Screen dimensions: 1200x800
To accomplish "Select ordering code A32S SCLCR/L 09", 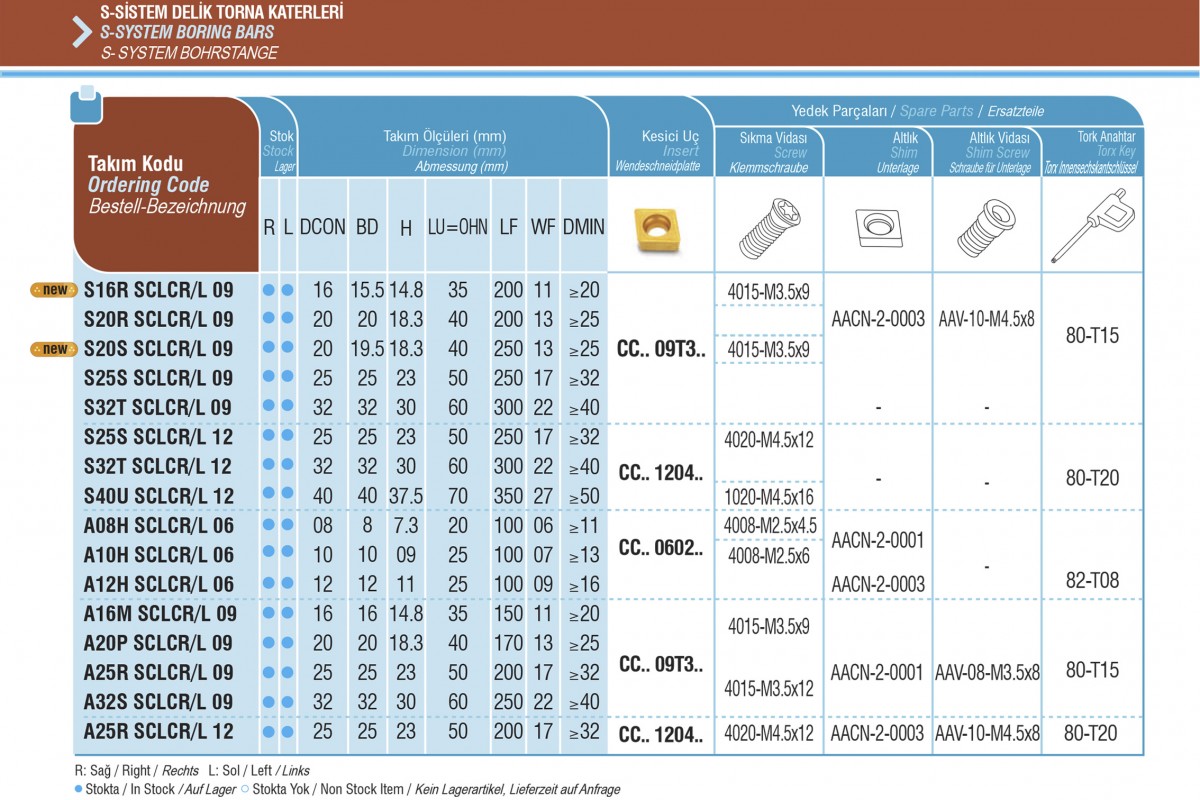I will 158,702.
